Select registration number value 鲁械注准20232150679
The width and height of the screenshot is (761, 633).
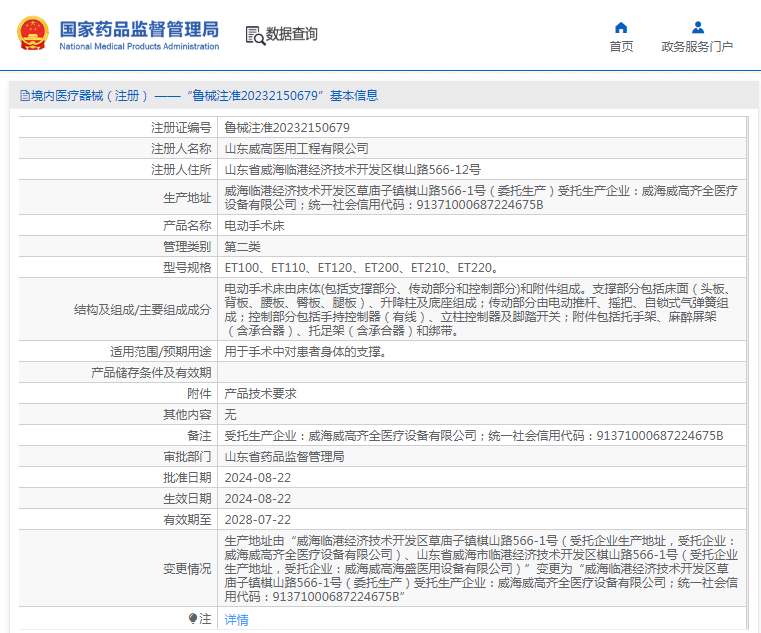coord(287,128)
